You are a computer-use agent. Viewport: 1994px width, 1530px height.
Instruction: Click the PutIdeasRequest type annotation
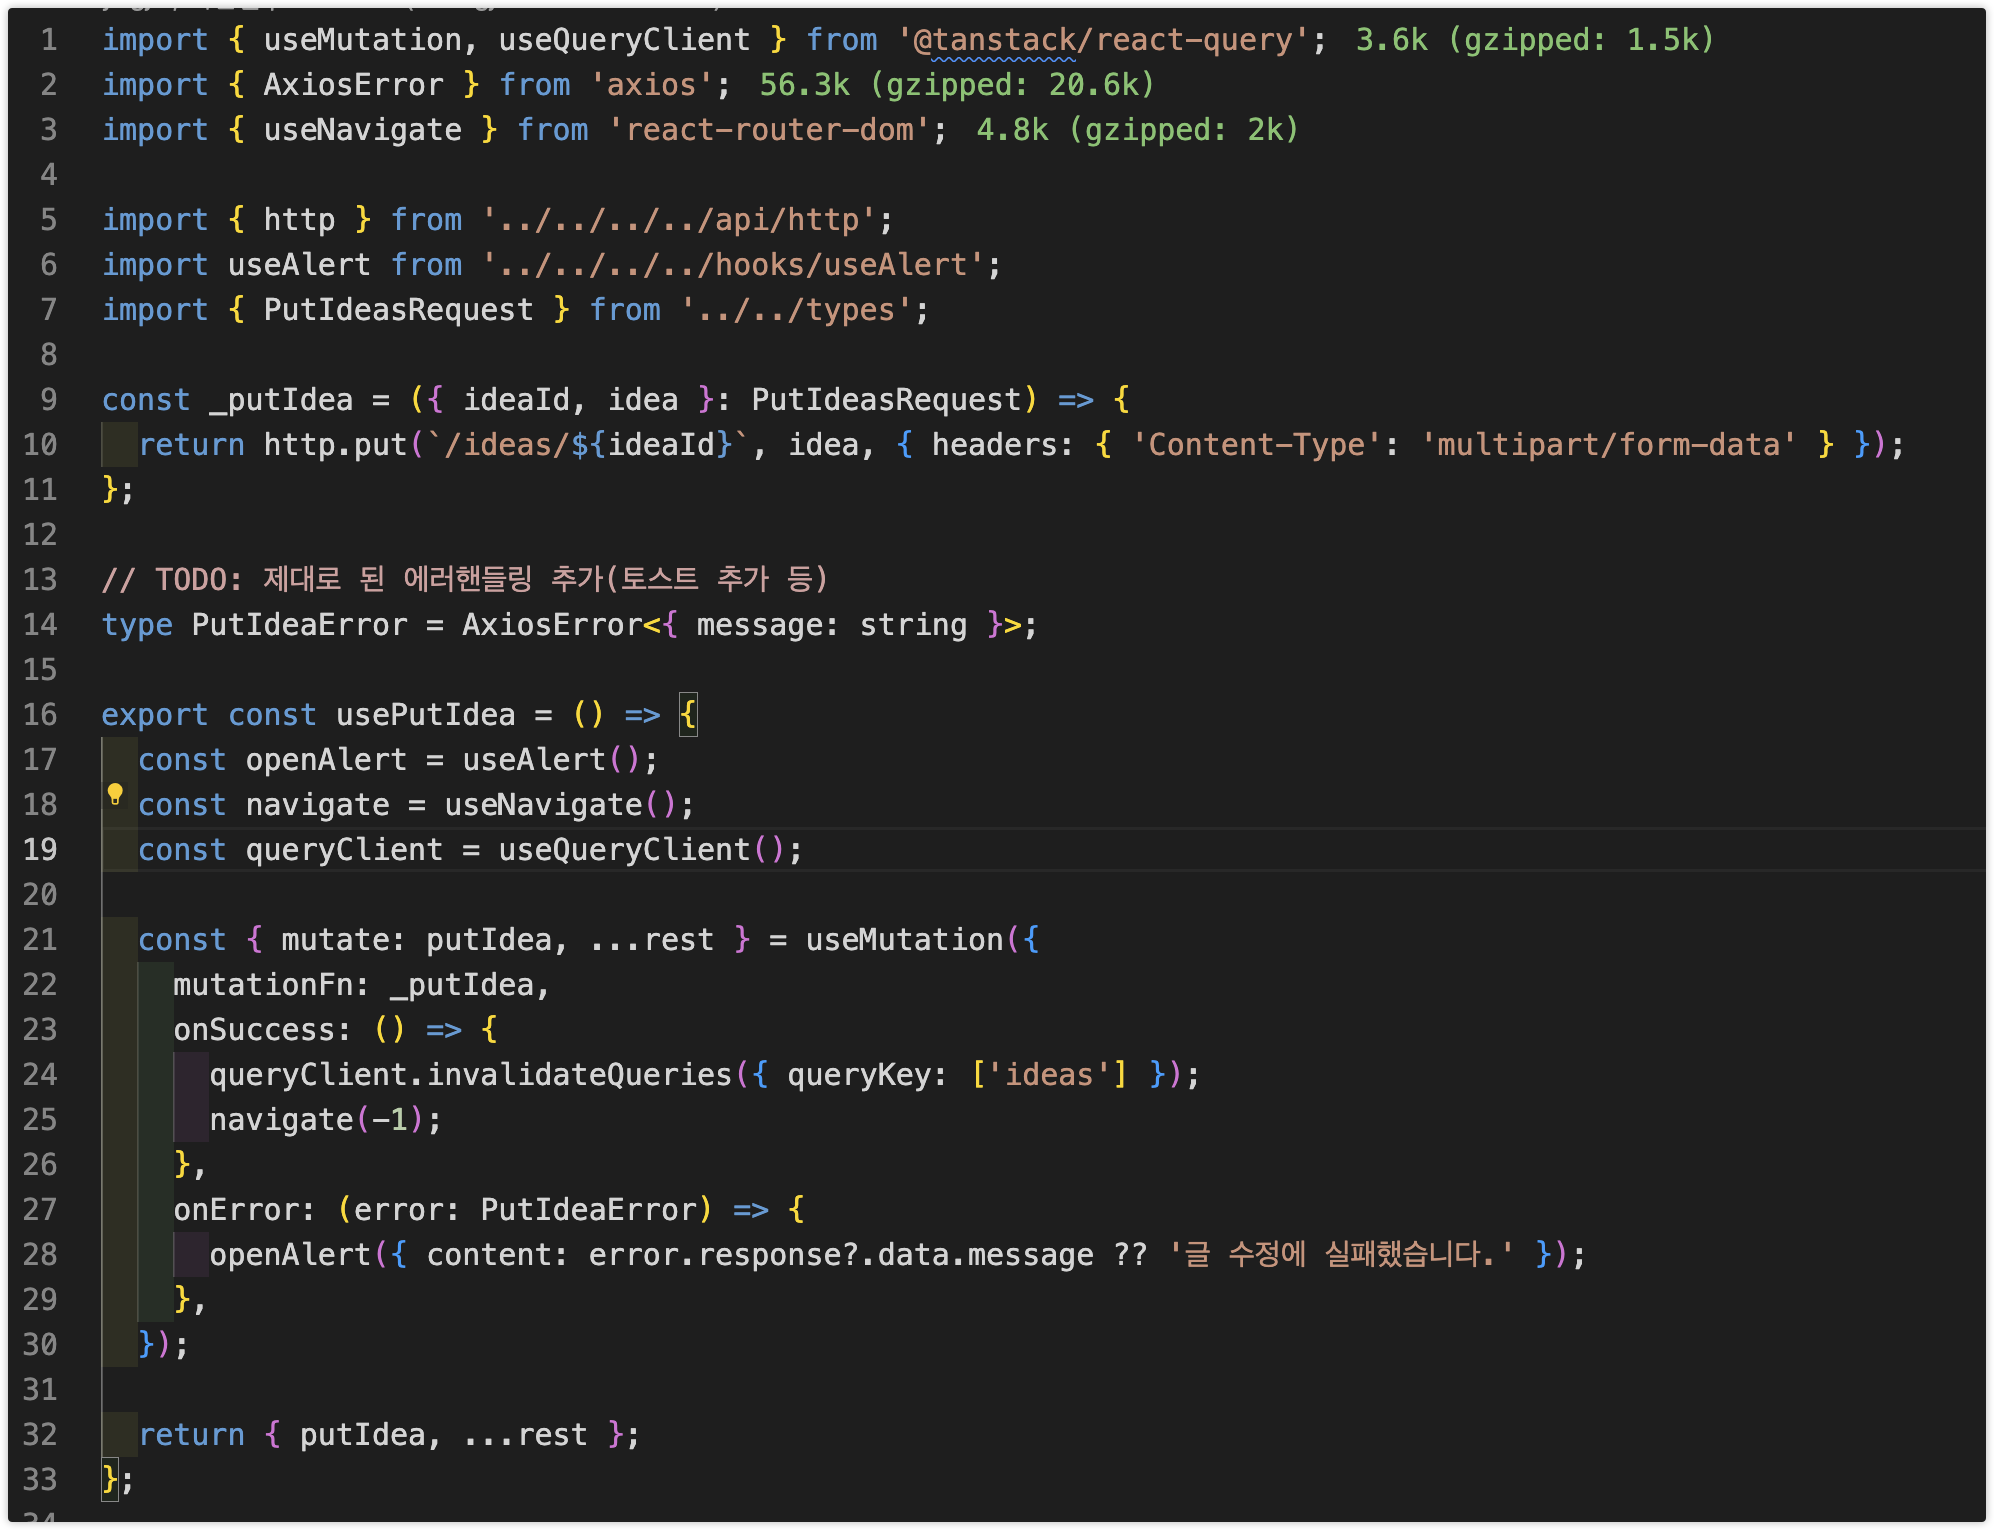886,400
